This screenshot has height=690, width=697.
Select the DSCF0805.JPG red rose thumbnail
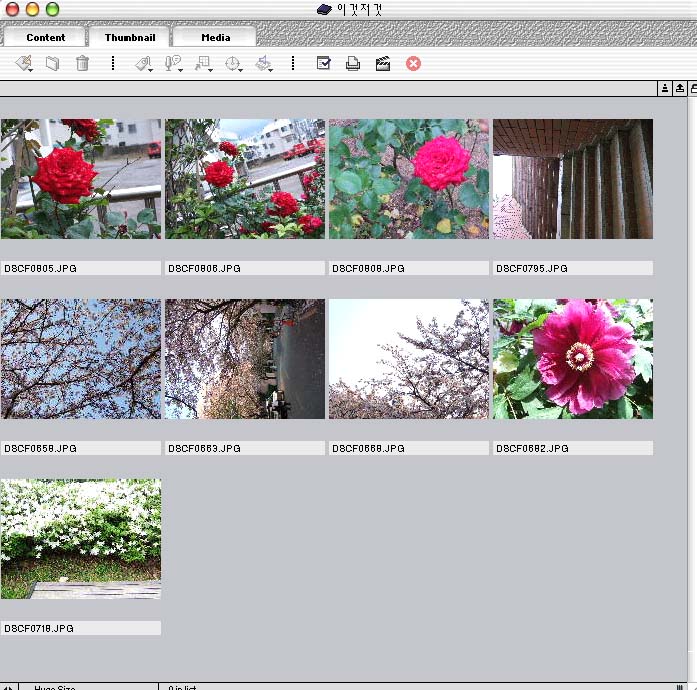pyautogui.click(x=81, y=179)
